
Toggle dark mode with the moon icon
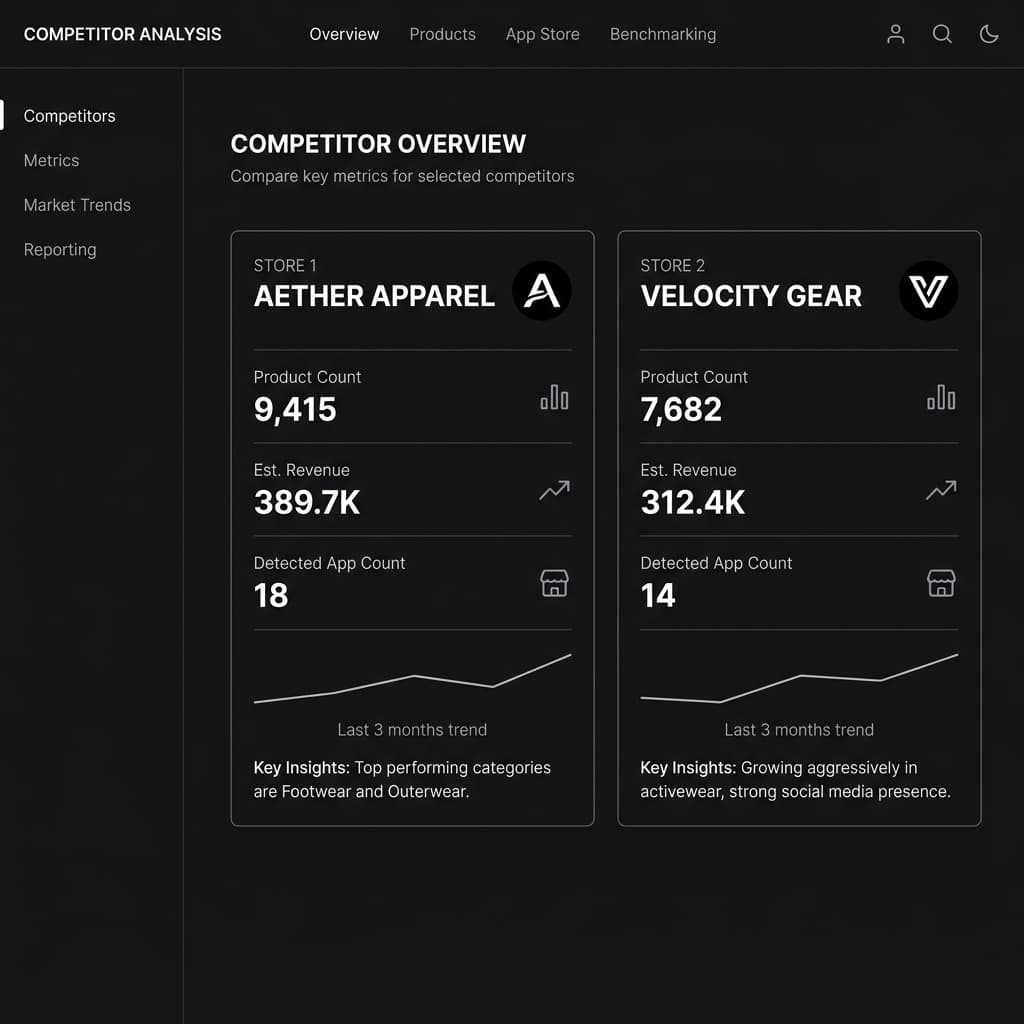989,34
